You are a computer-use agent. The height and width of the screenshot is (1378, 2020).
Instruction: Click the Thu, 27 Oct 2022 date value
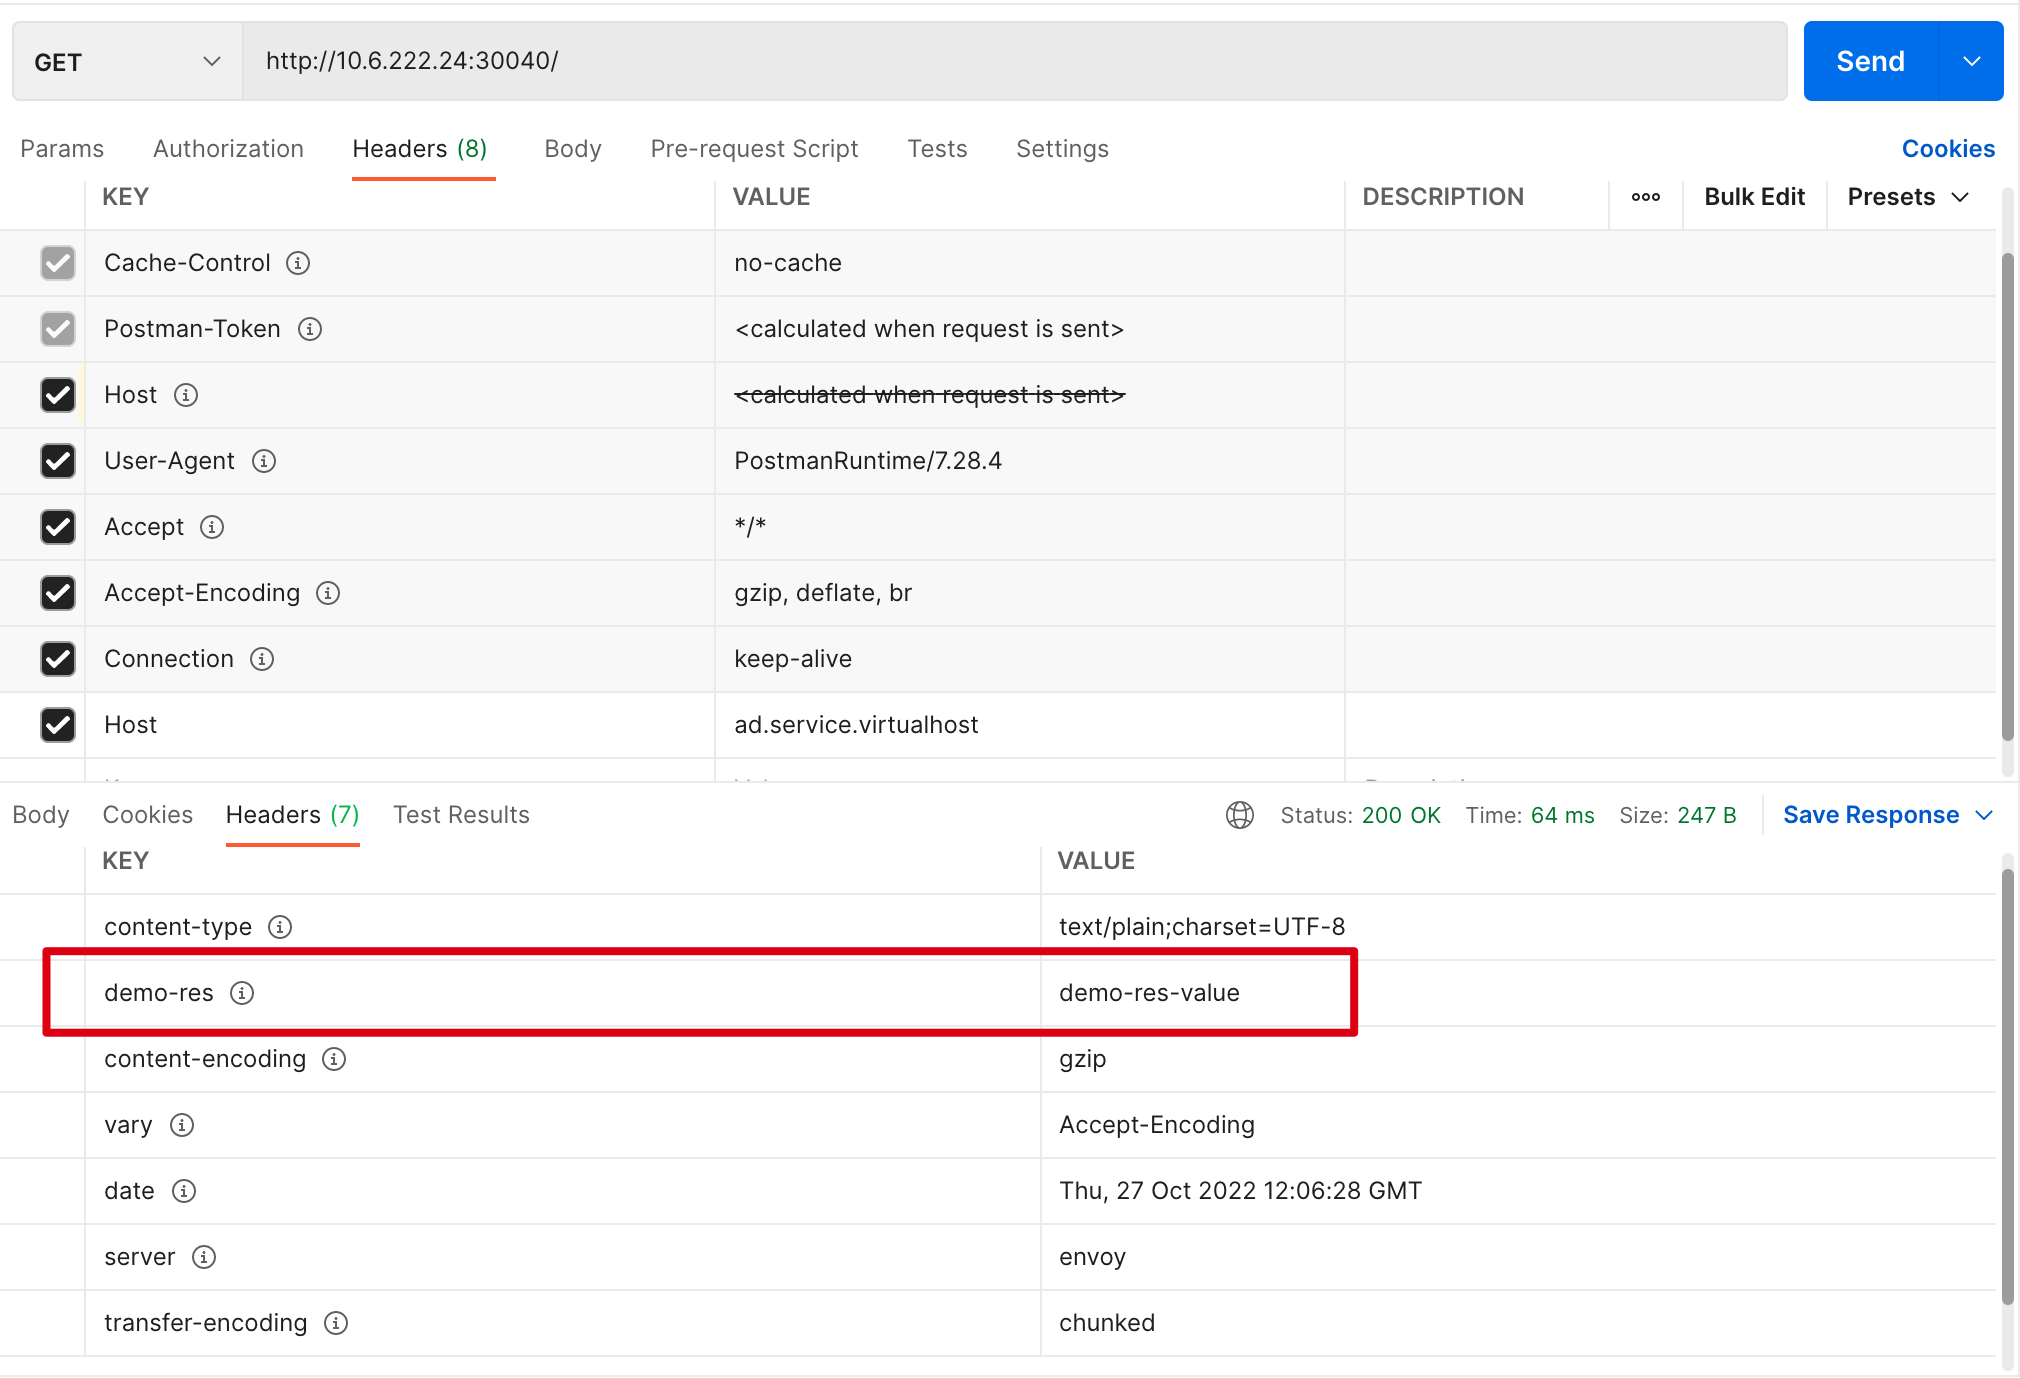1240,1191
